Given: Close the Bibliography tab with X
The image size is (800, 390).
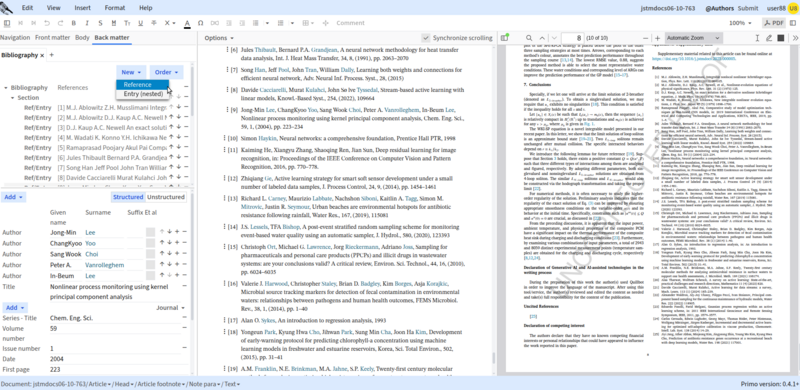Looking at the screenshot, I should click(42, 55).
